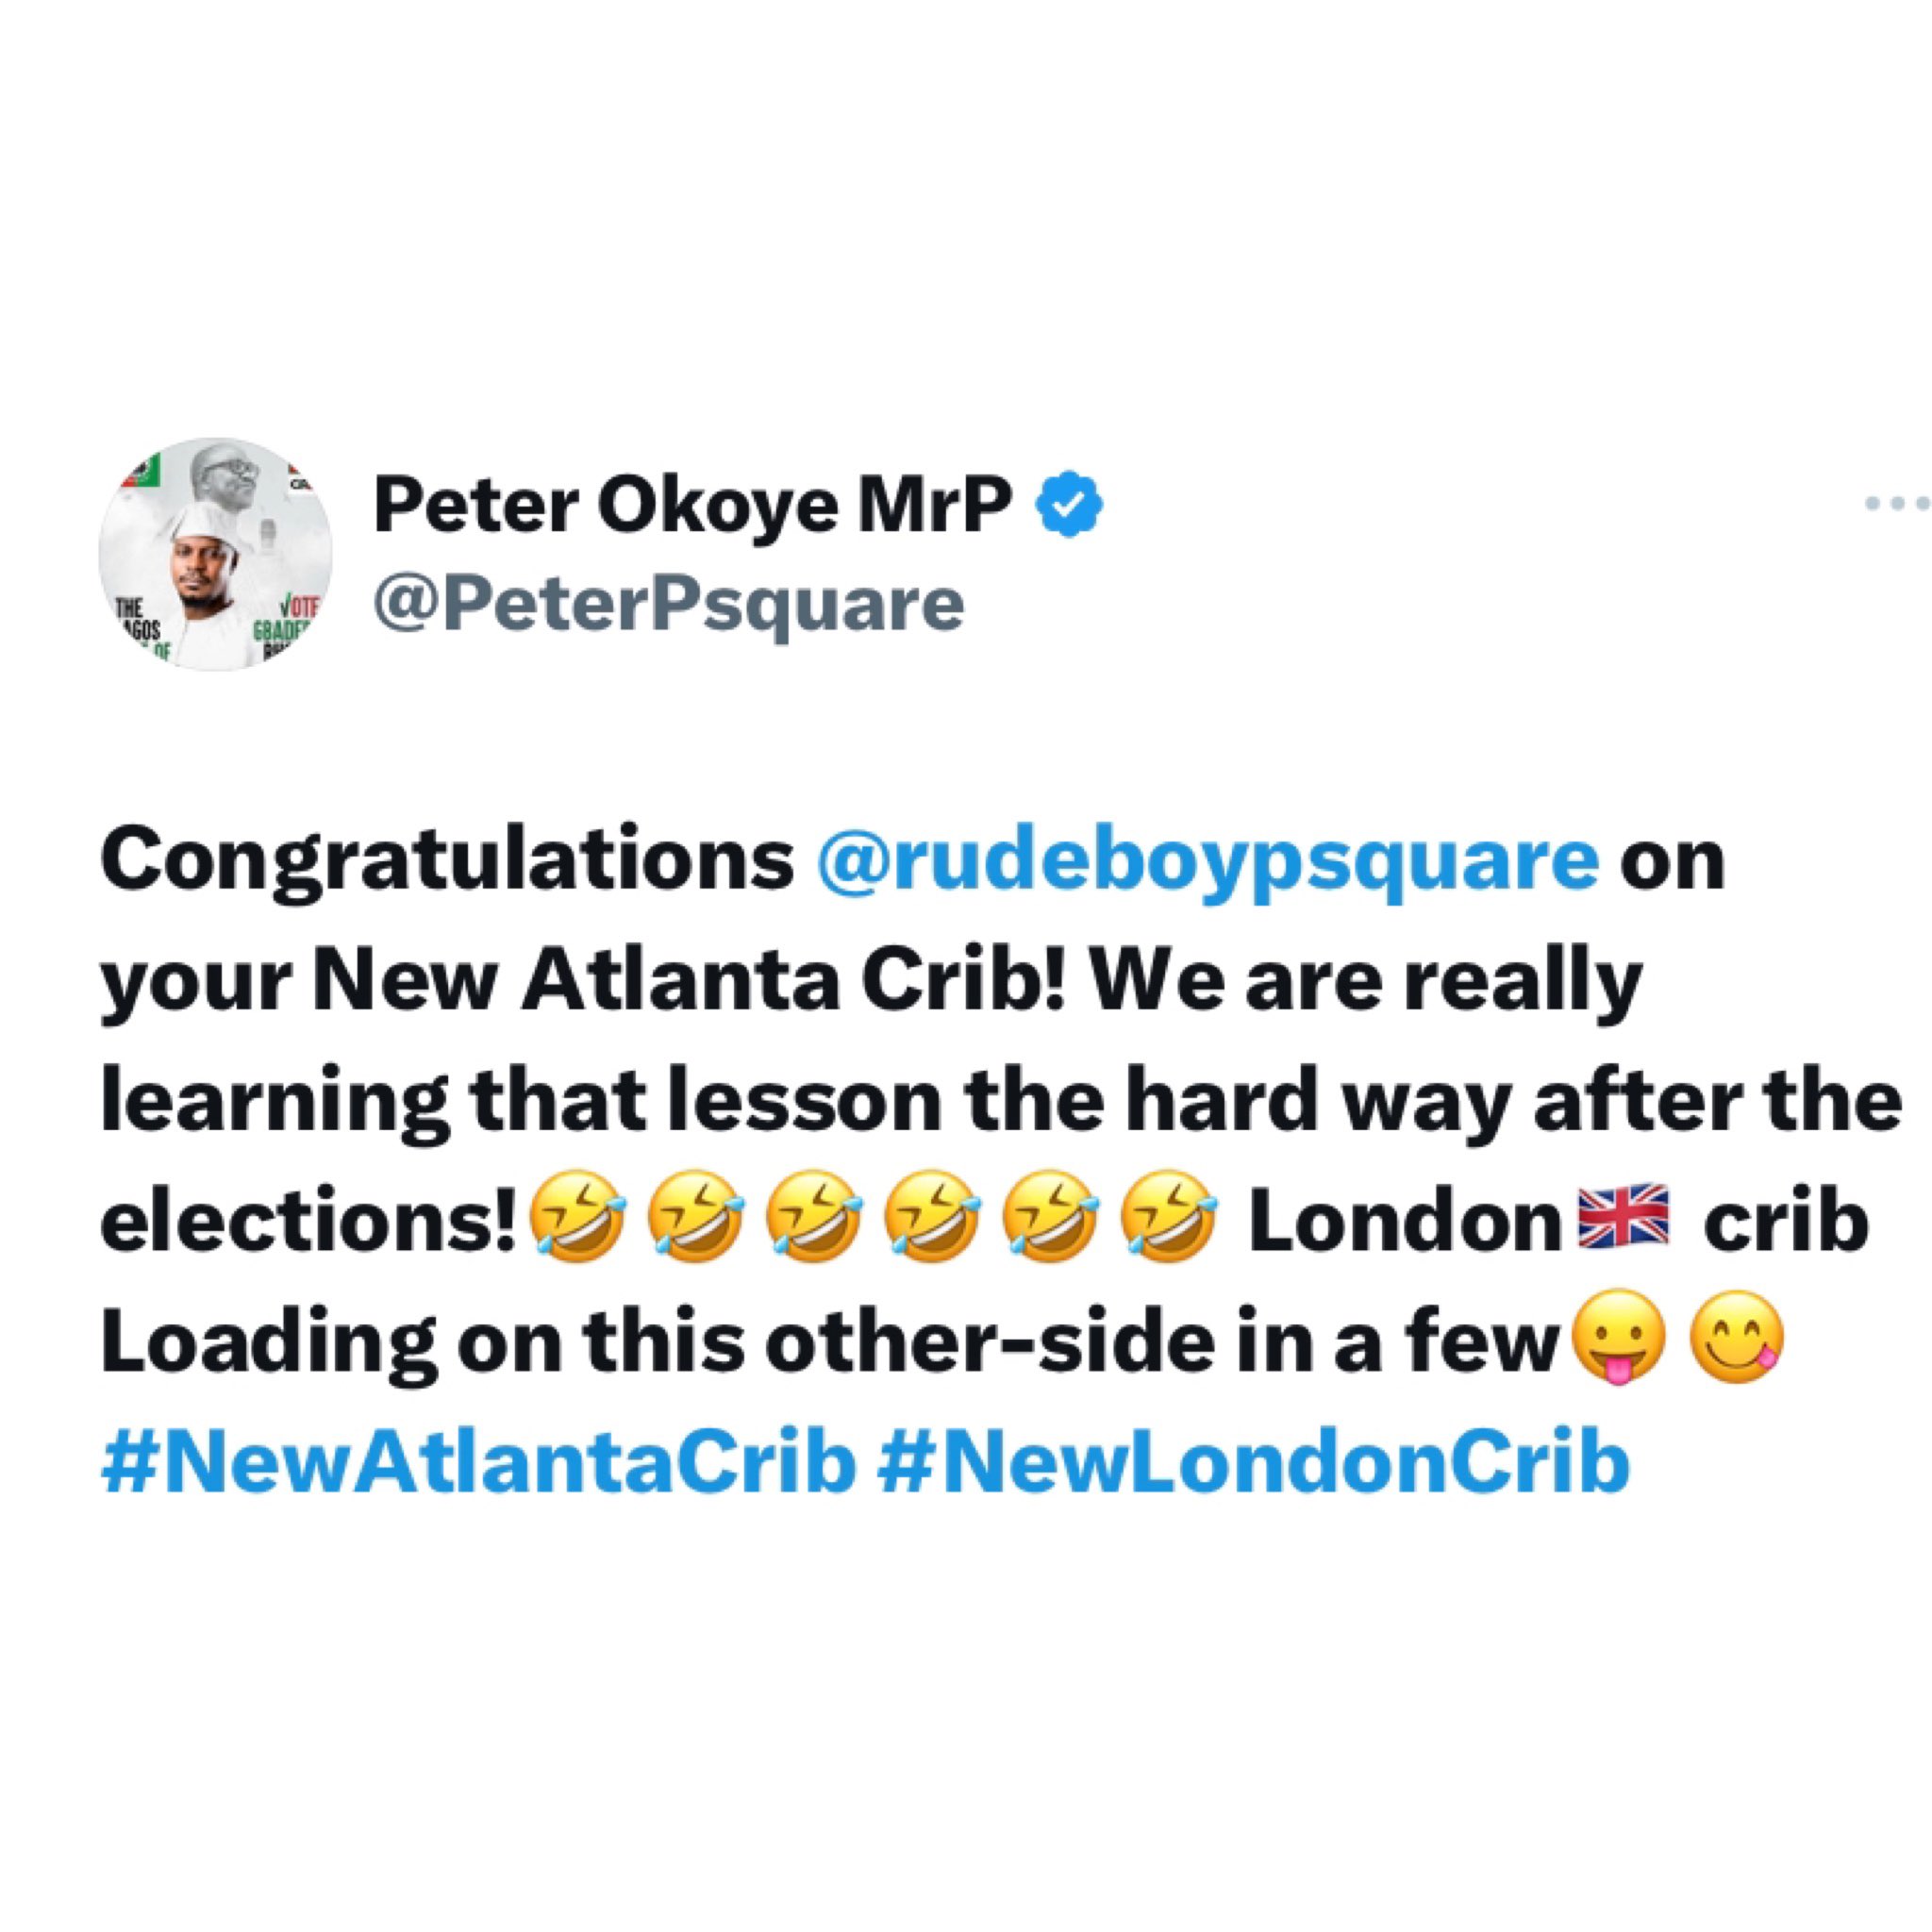Open the #NewLondonCrib hashtag
Image resolution: width=1932 pixels, height=1932 pixels.
tap(1252, 1463)
